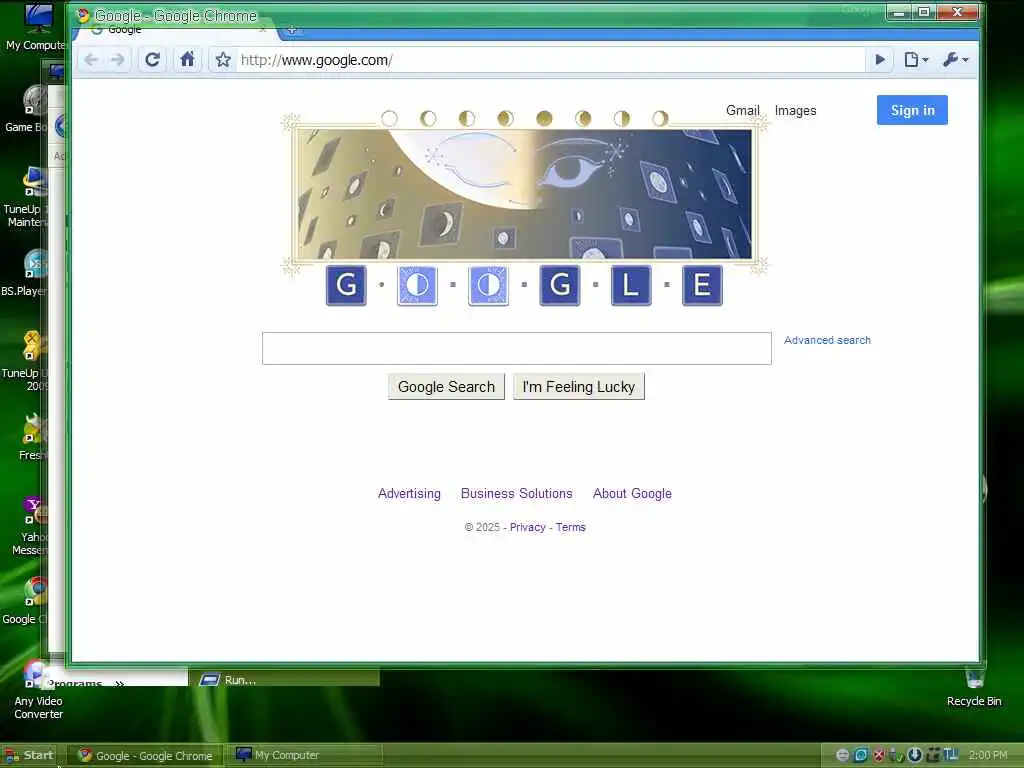Viewport: 1024px width, 768px height.
Task: Click the system tray clock 2:00 PM
Action: click(x=988, y=755)
